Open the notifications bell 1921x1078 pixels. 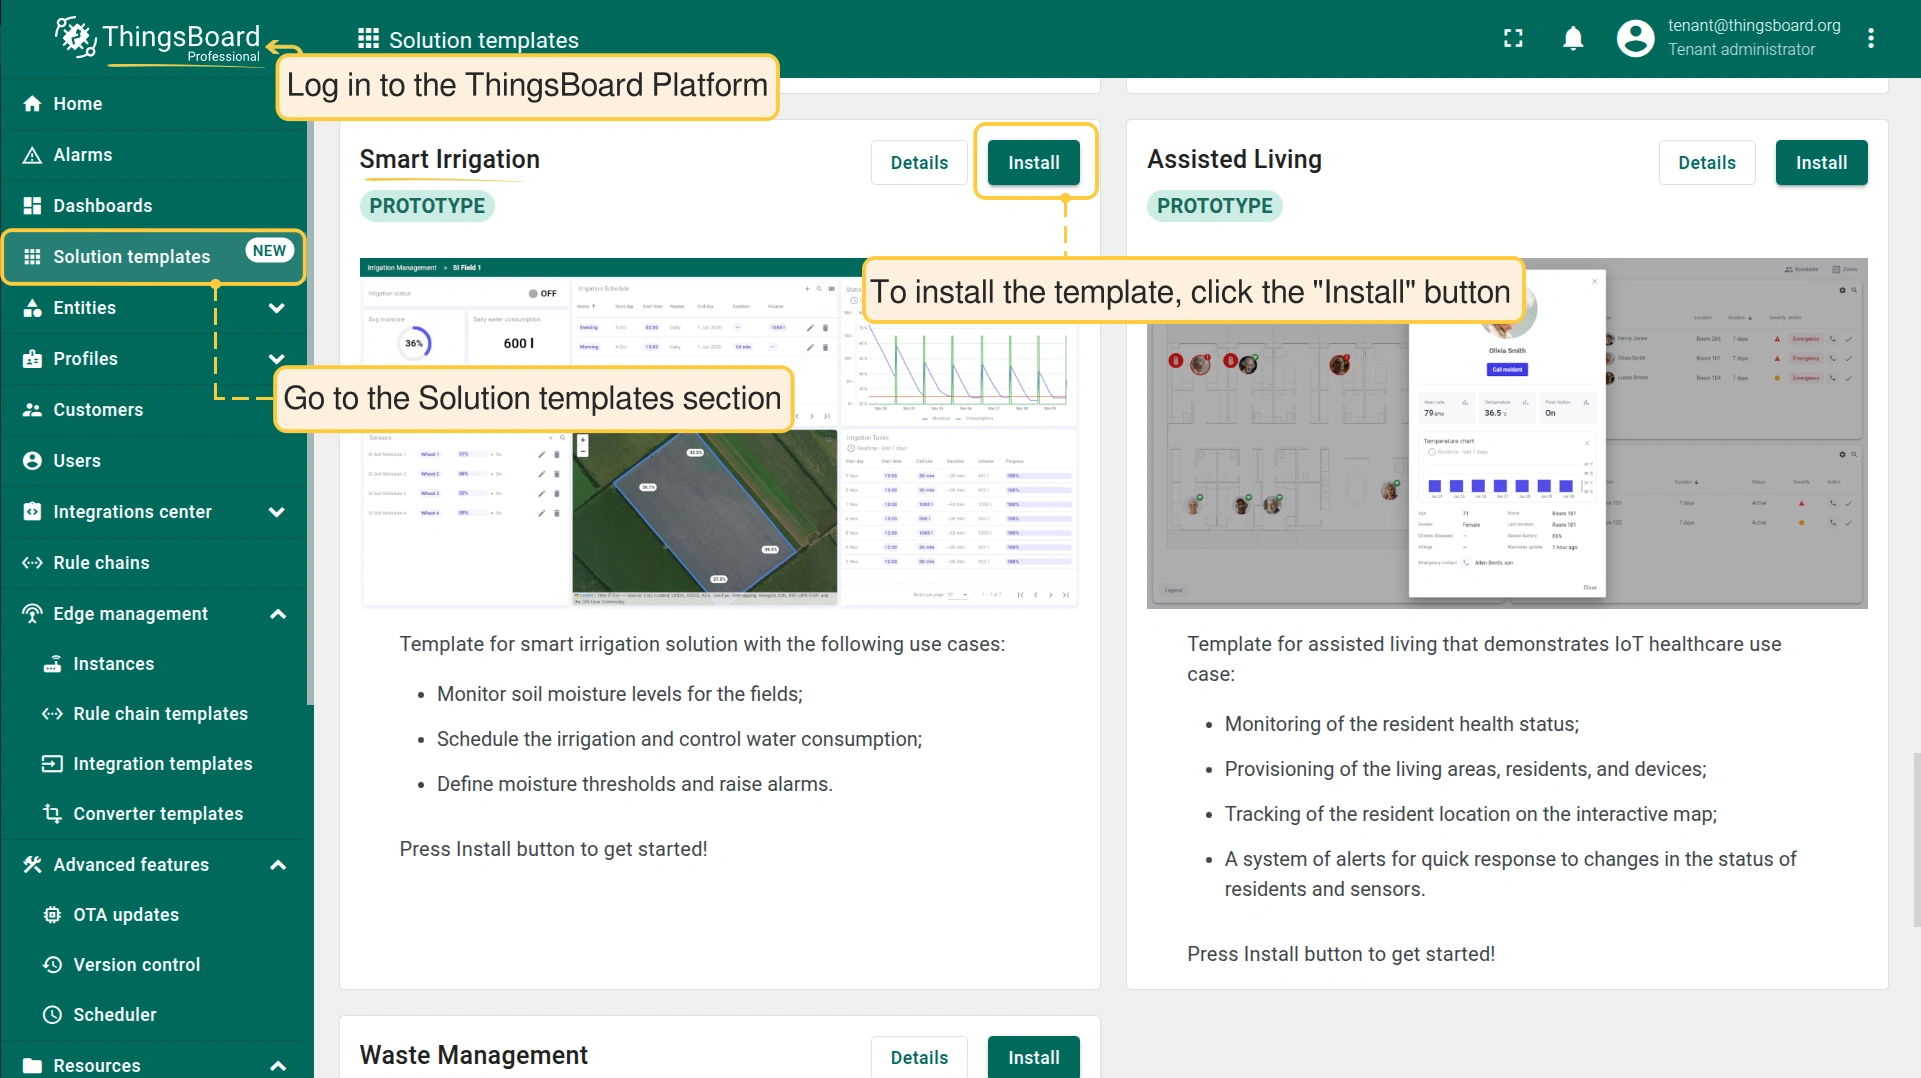click(1573, 38)
